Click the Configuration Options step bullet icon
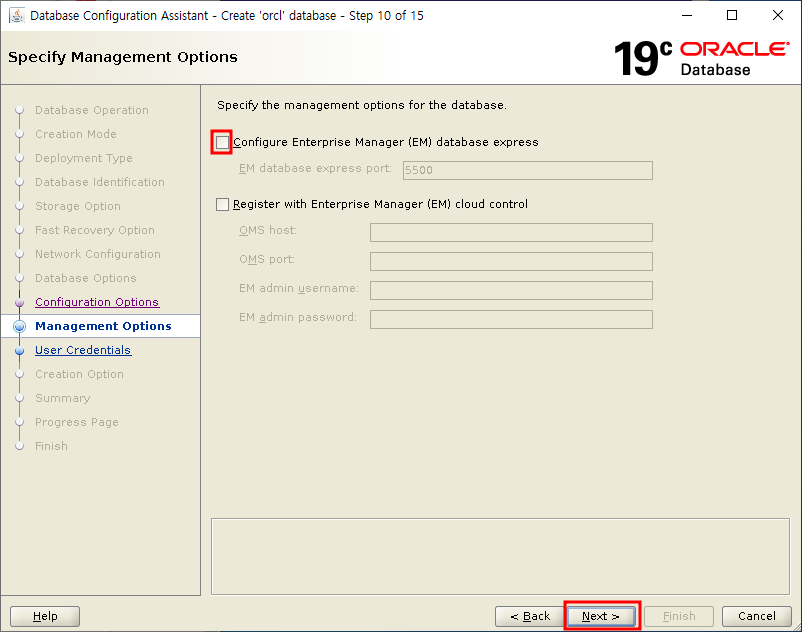The image size is (802, 632). coord(19,302)
